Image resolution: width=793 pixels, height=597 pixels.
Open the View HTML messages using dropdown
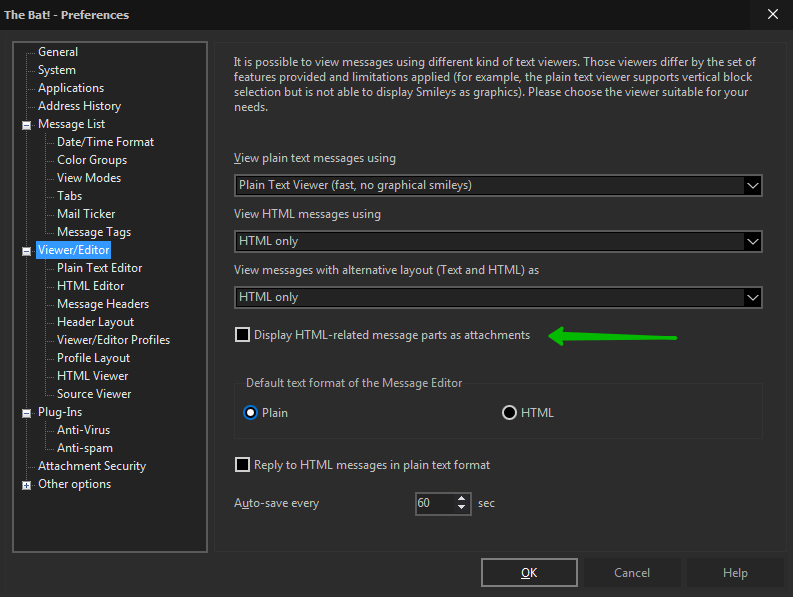(x=498, y=241)
